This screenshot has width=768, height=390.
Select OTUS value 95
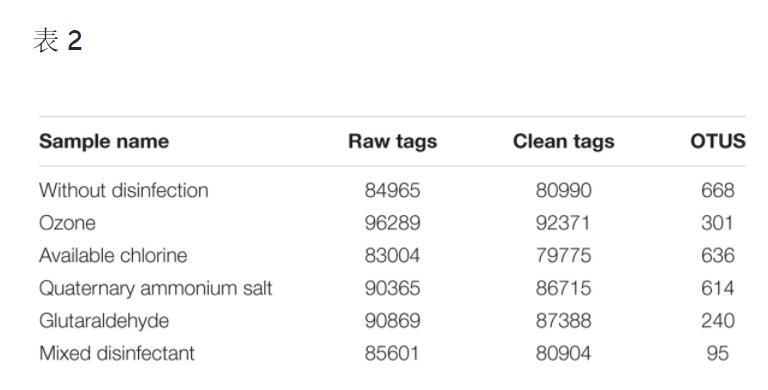718,353
